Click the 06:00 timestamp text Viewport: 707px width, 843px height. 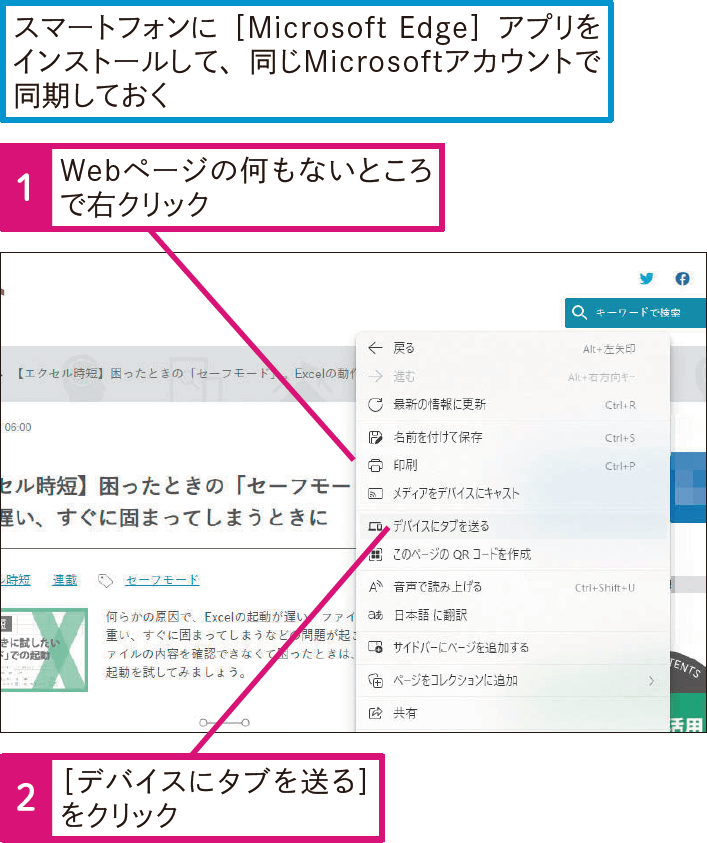click(18, 427)
